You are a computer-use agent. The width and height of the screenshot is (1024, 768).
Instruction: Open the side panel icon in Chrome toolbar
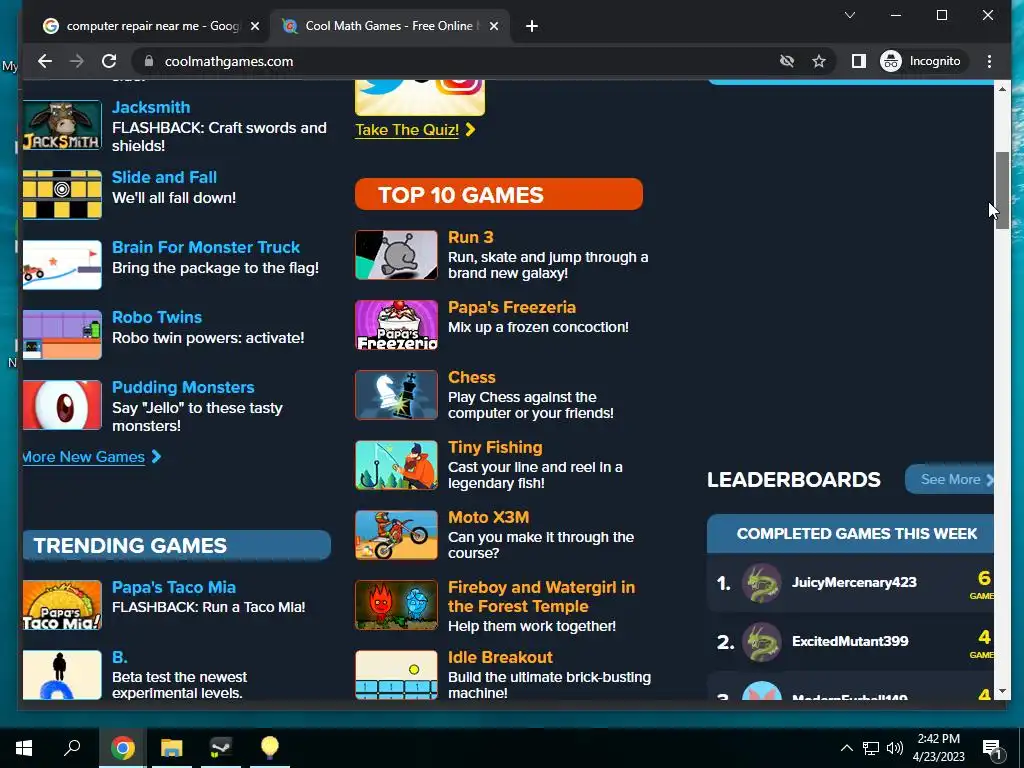[859, 61]
